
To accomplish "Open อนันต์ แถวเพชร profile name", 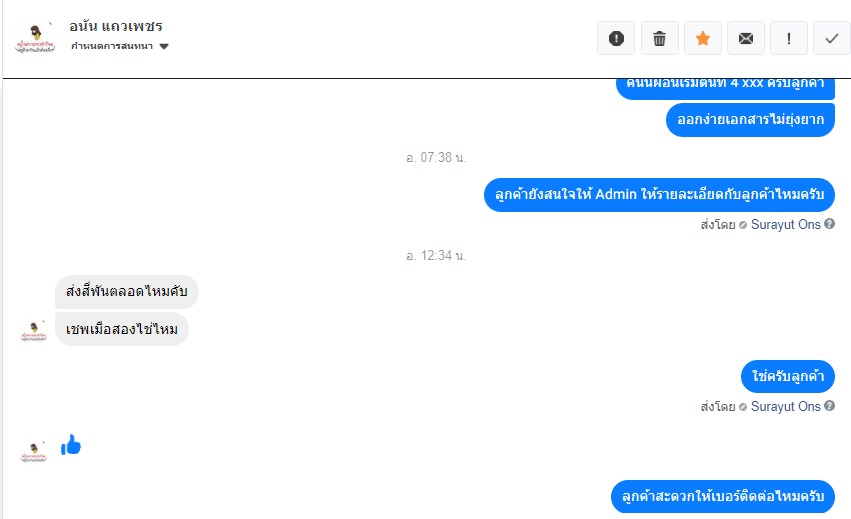I will [116, 26].
